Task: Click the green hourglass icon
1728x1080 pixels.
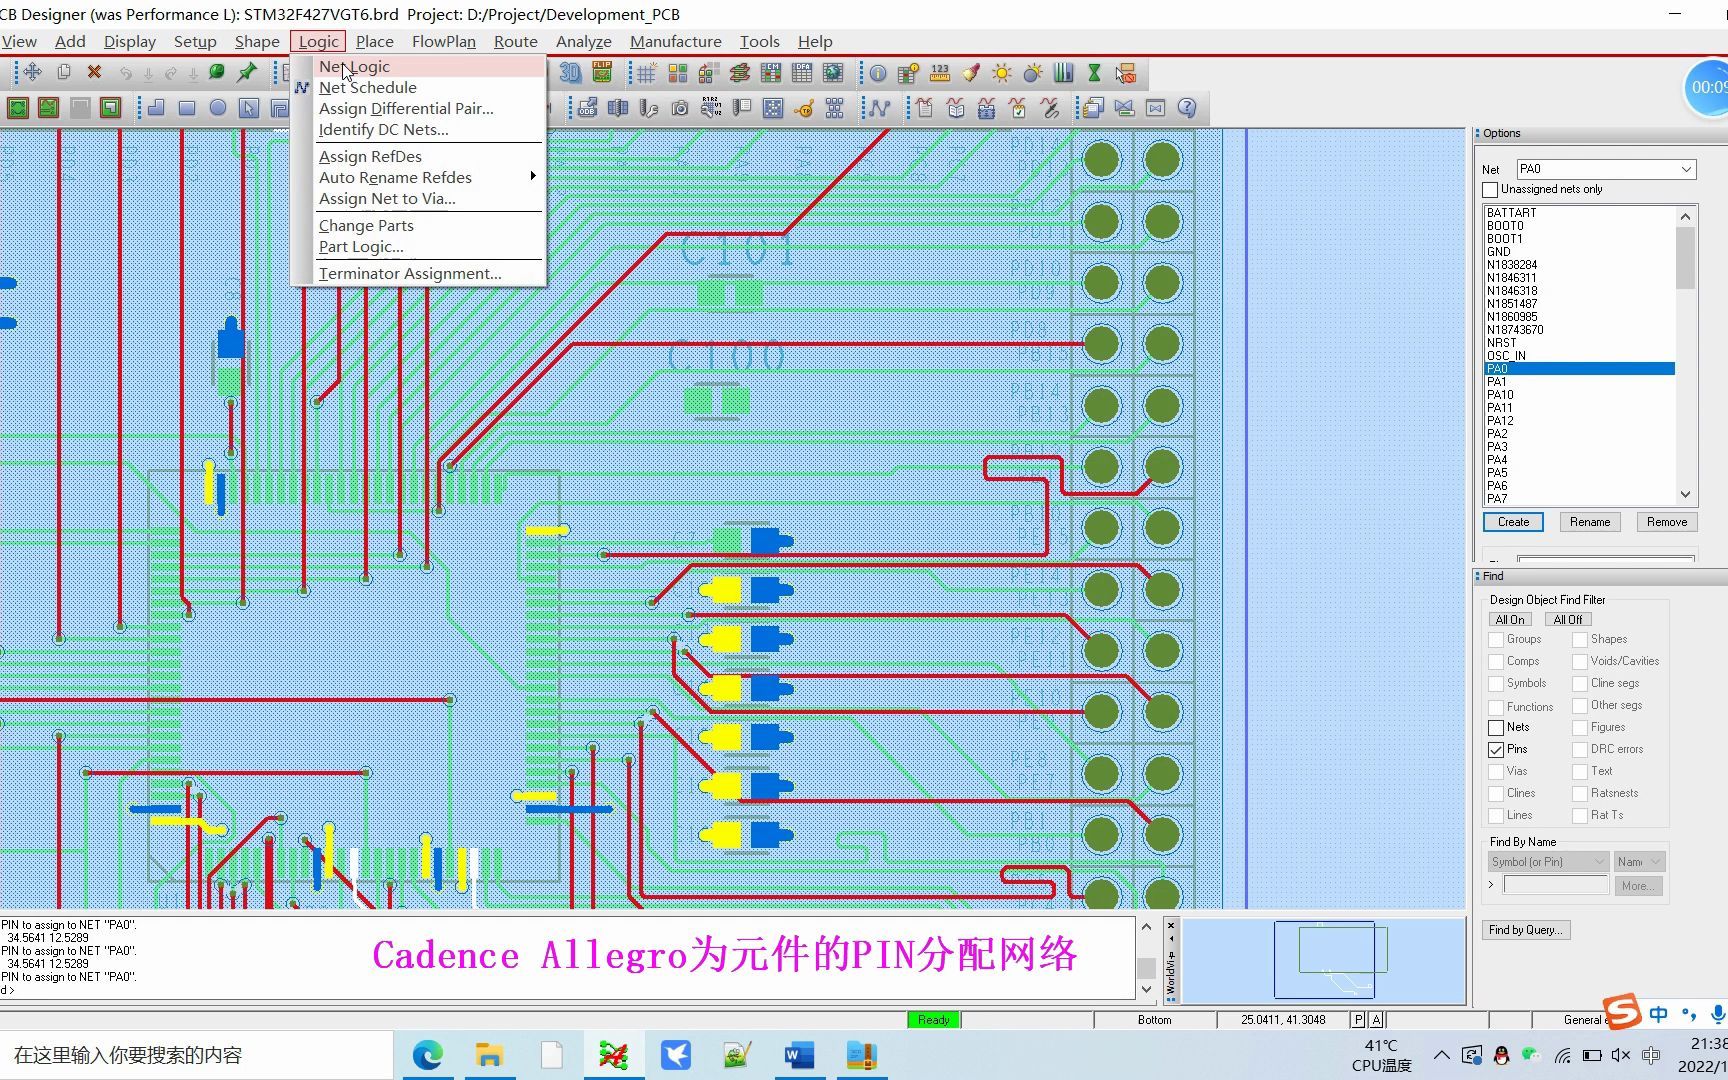Action: coord(1094,73)
